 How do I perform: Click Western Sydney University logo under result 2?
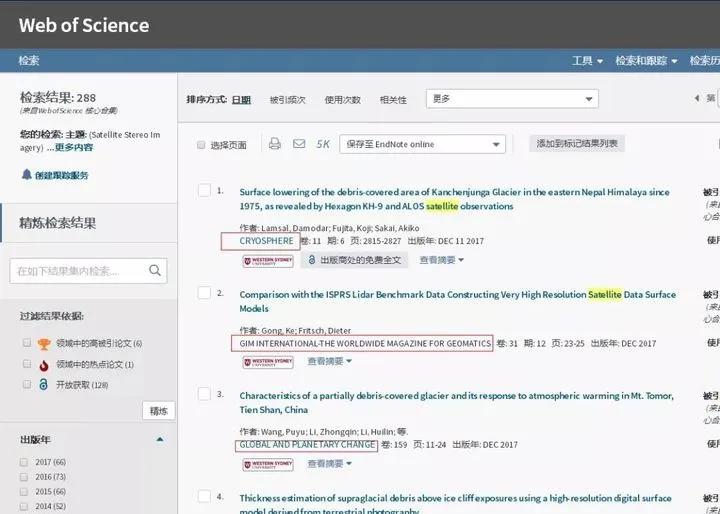point(268,362)
